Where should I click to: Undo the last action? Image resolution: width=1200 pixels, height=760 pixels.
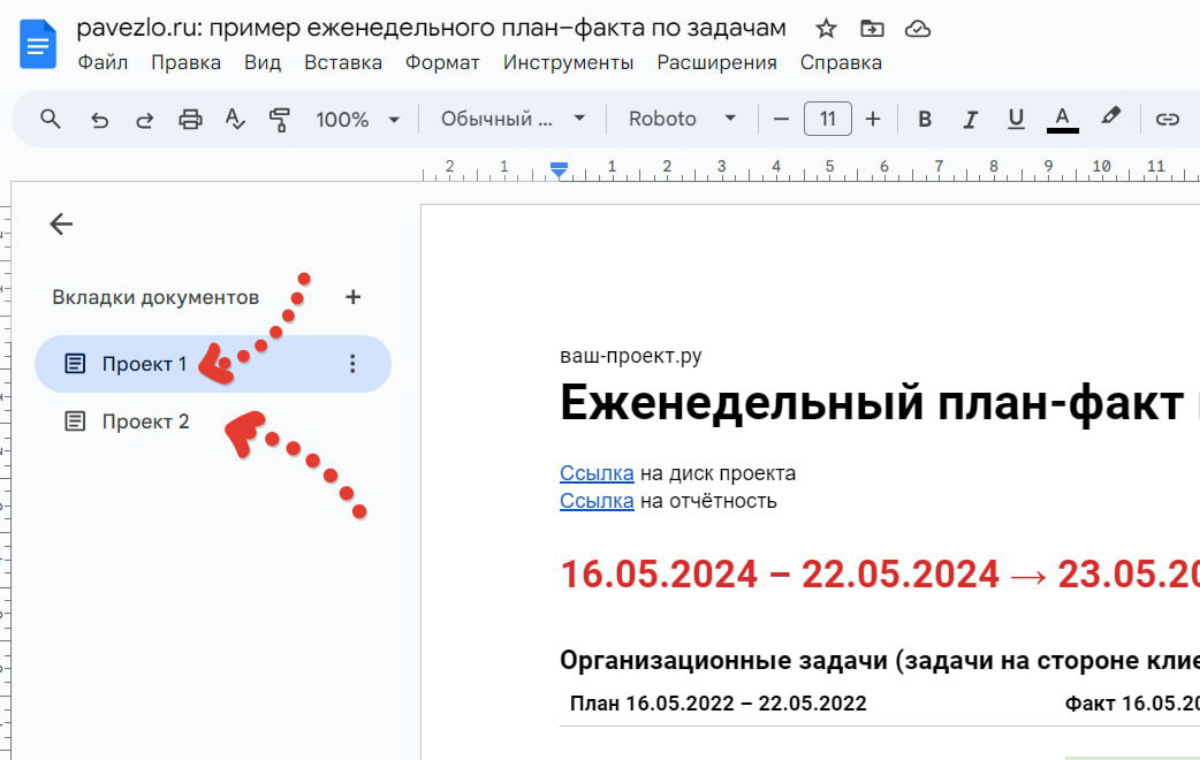pos(99,120)
